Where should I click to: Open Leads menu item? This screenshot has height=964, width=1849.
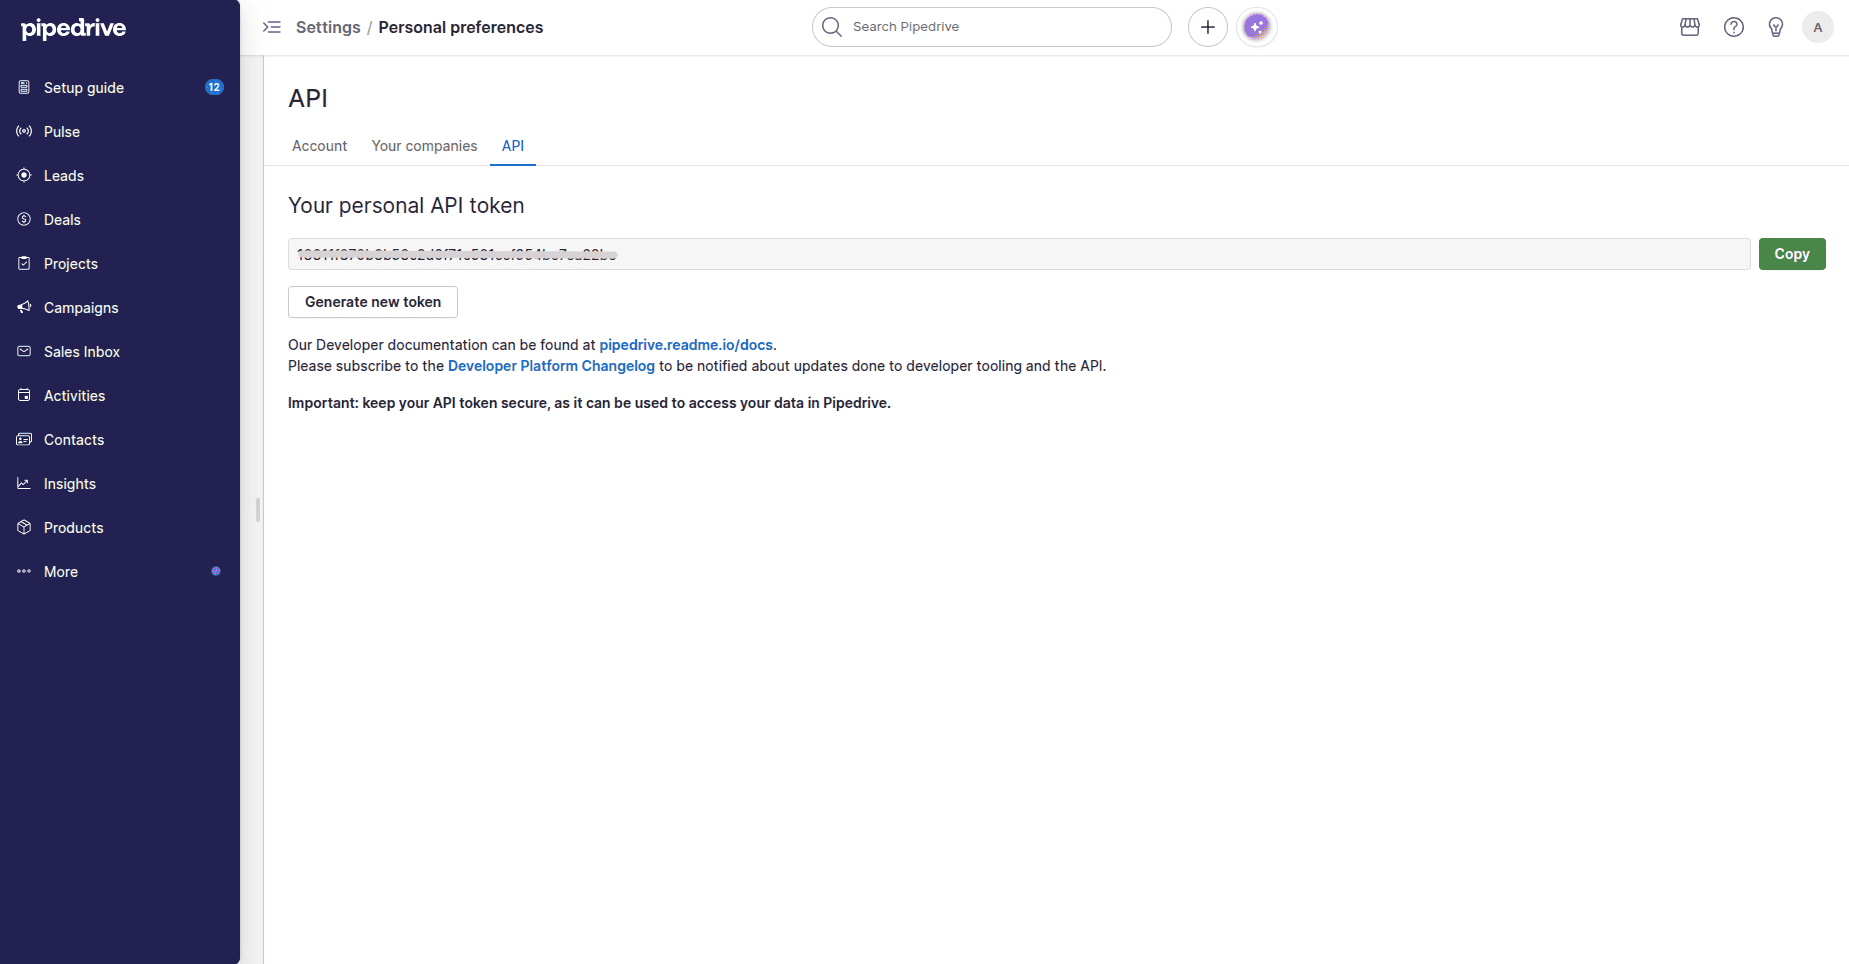coord(120,175)
